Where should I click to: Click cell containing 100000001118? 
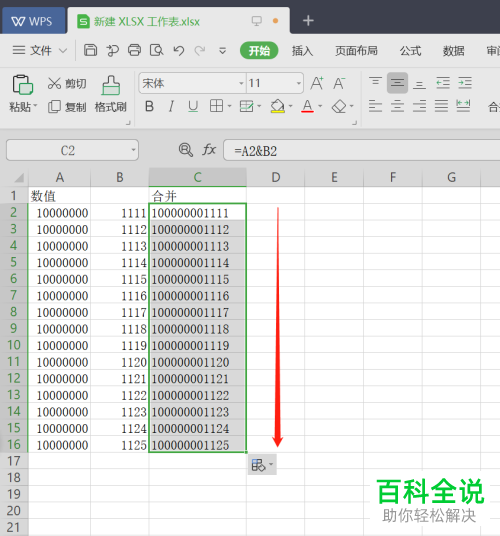click(198, 329)
